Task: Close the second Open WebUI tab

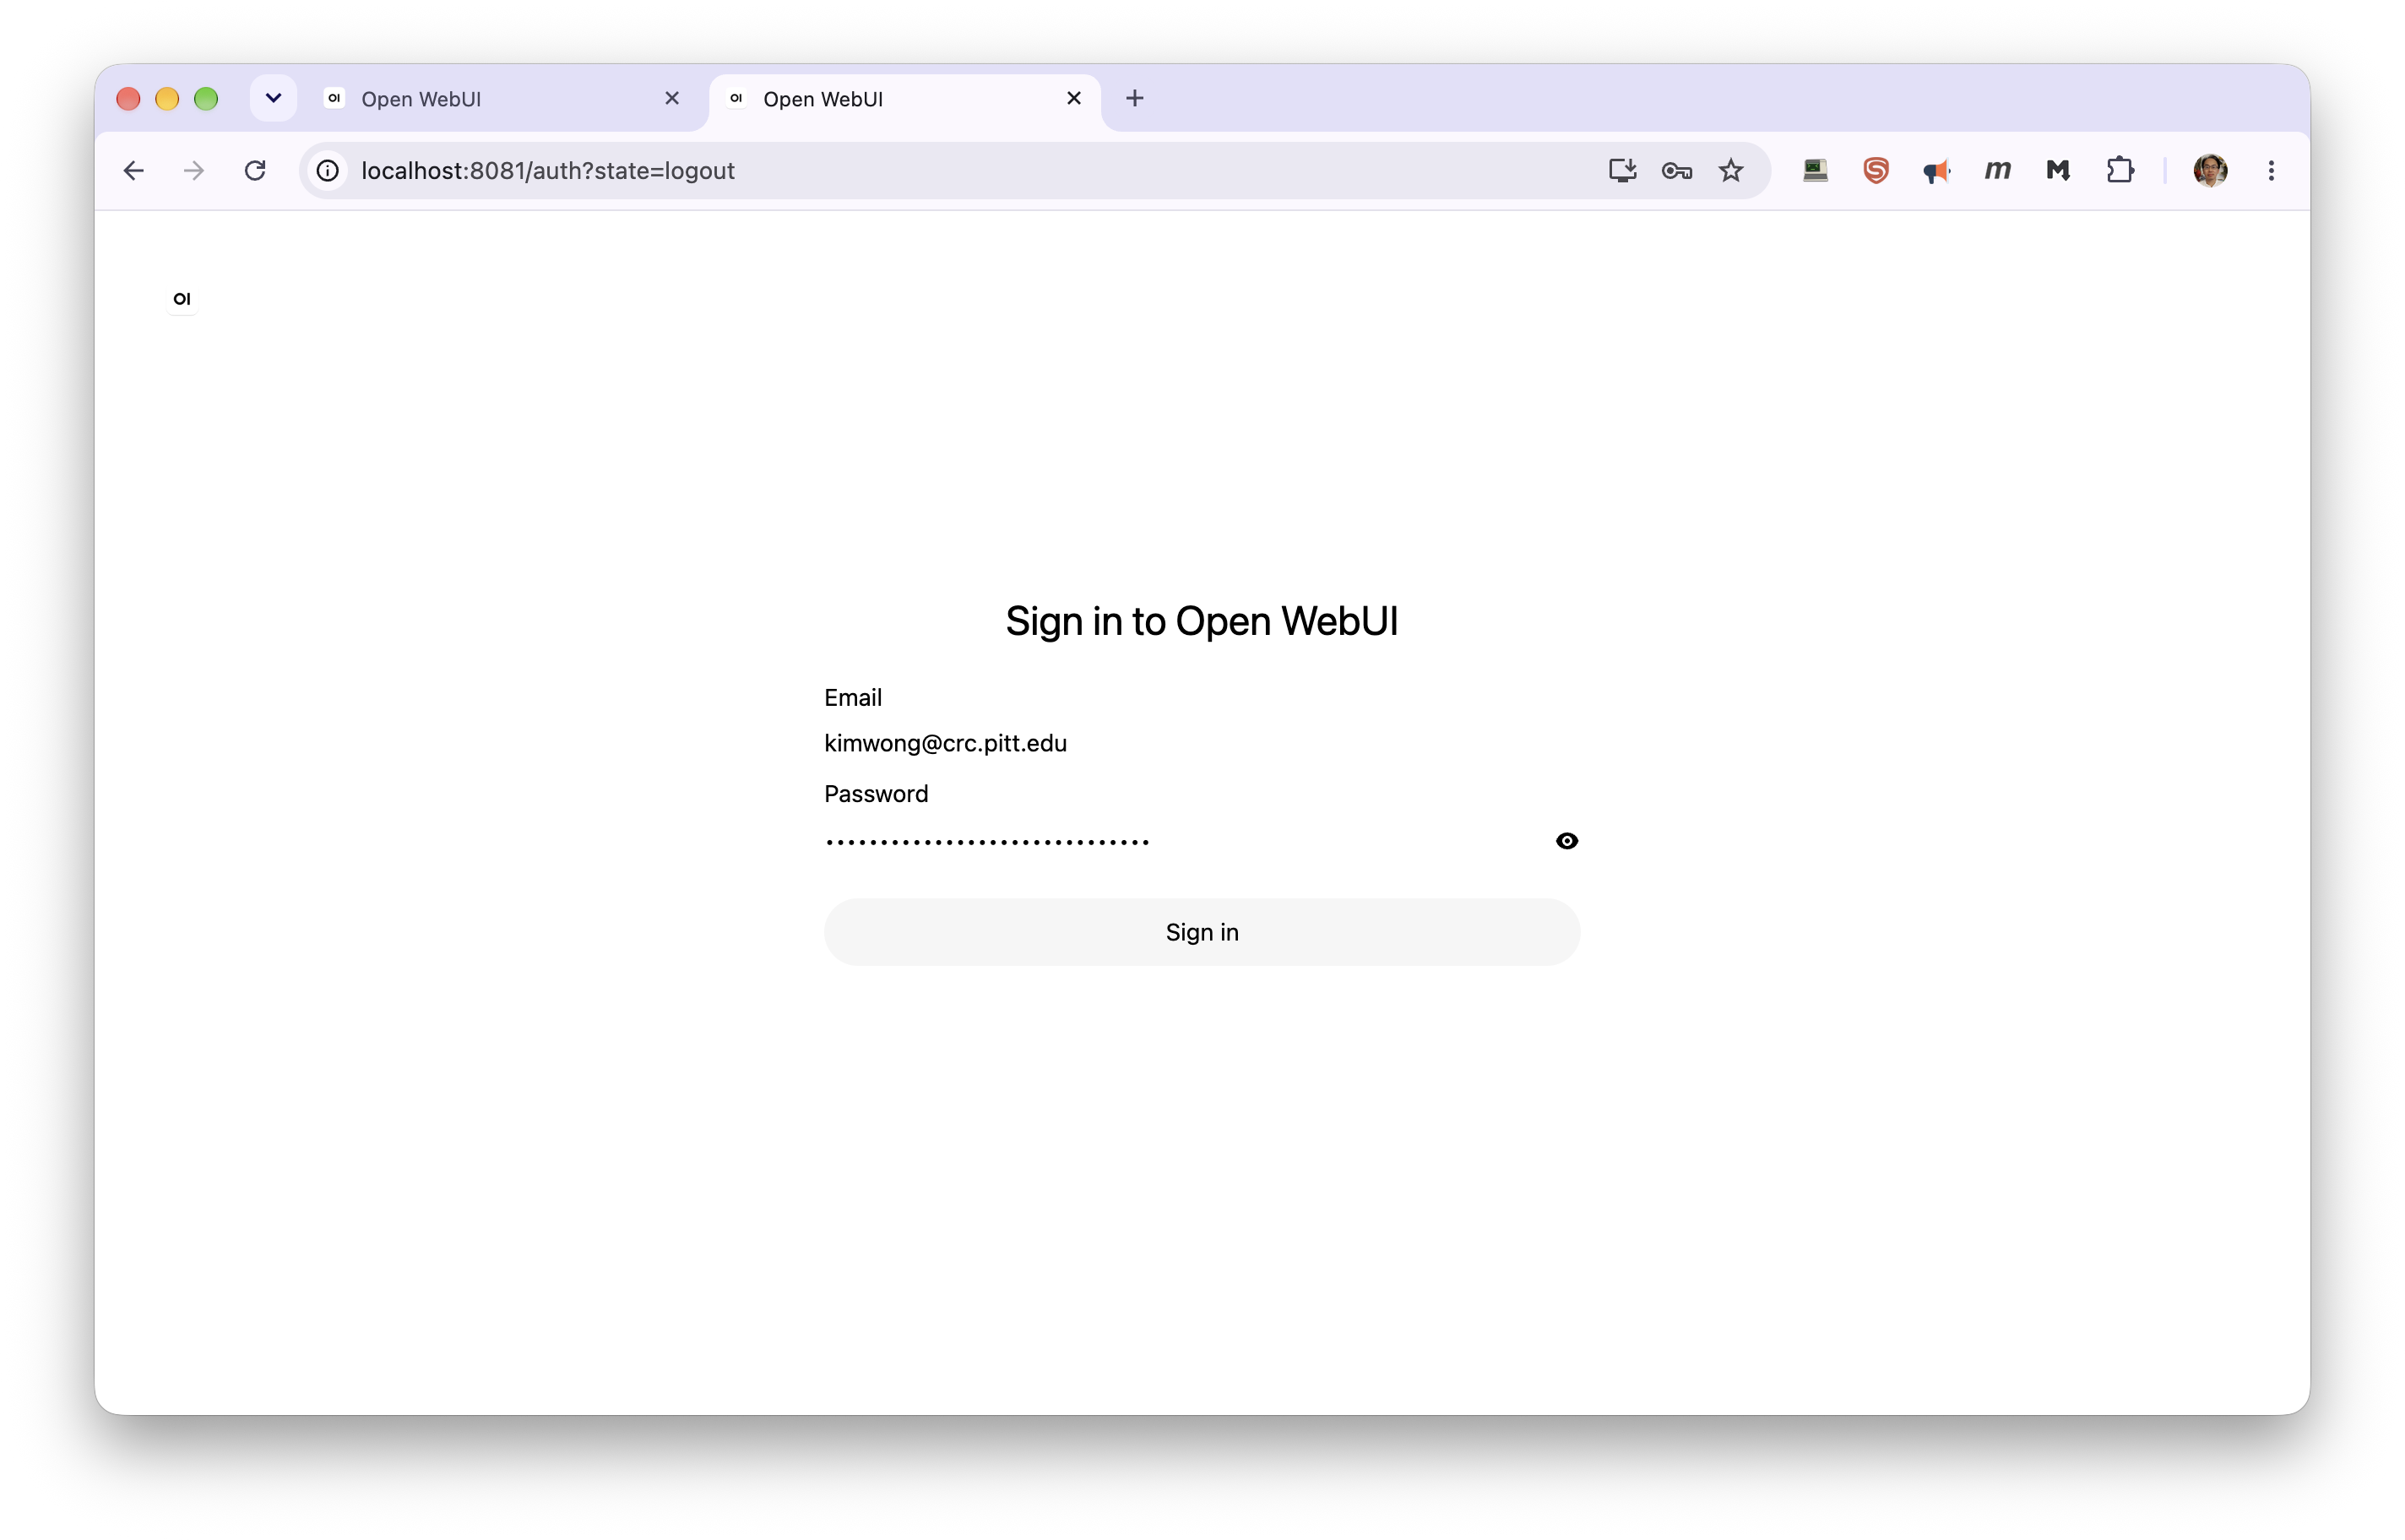Action: (x=1074, y=98)
